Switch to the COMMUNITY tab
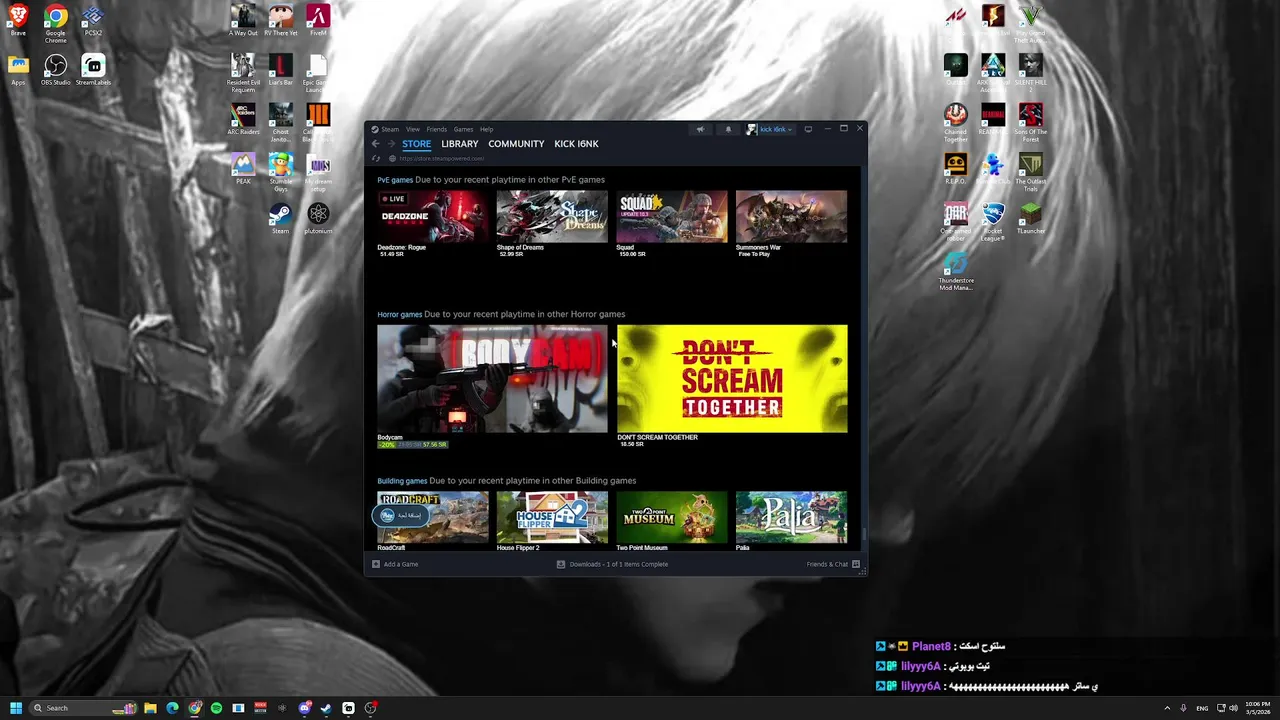Screen dimensions: 1280x720 516,144
